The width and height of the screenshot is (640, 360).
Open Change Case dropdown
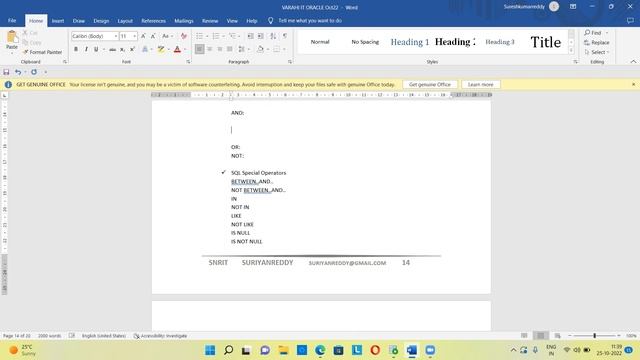pyautogui.click(x=167, y=36)
